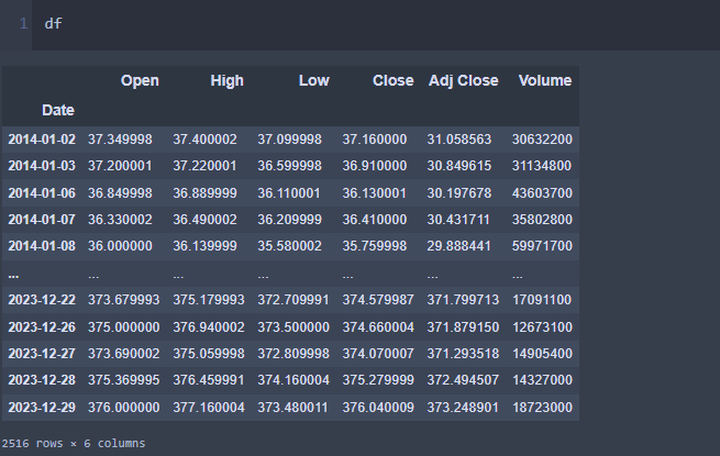
Task: Click the Open value 376.000000
Action: pyautogui.click(x=123, y=407)
